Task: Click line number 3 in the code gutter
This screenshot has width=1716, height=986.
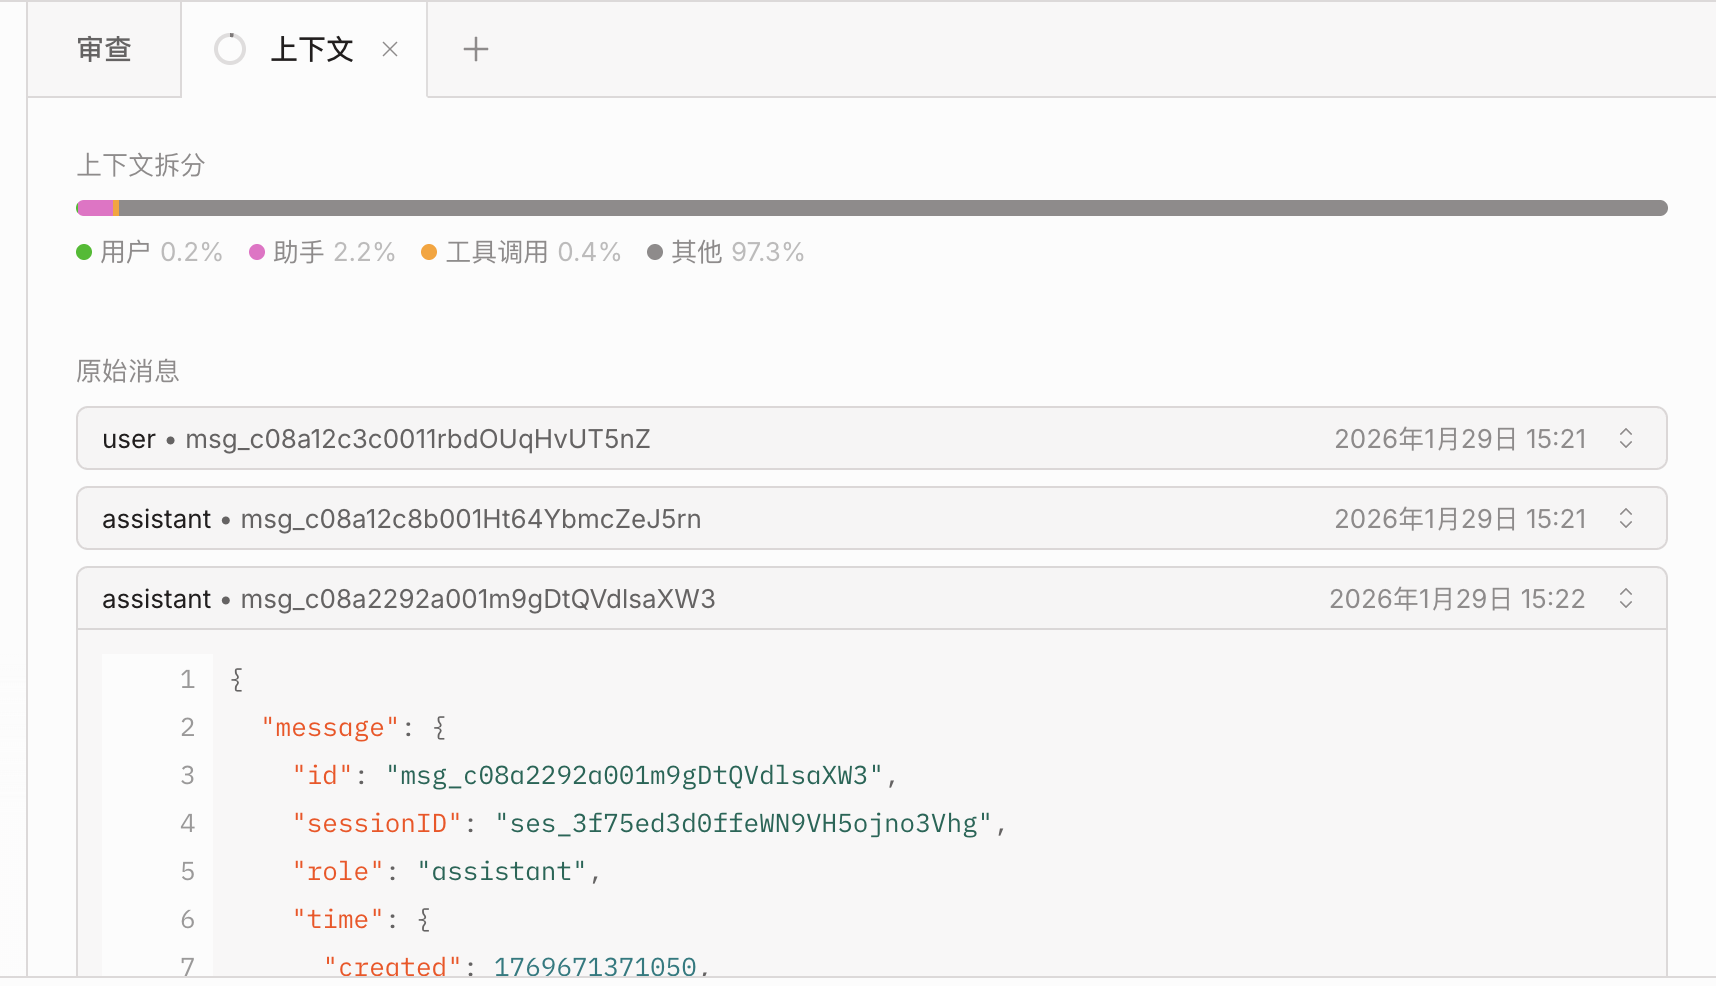Action: (x=187, y=776)
